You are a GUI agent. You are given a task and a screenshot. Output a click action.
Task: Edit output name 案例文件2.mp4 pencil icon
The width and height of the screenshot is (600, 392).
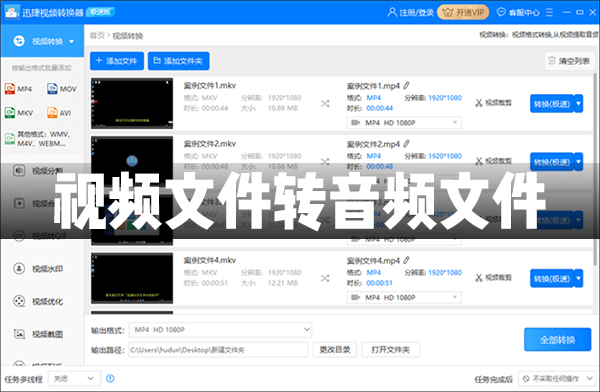406,144
